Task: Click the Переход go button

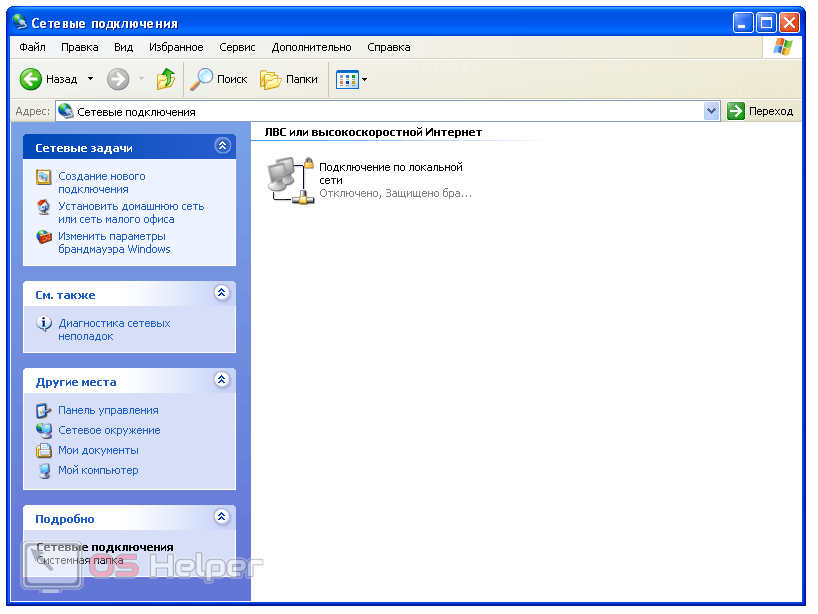Action: [x=760, y=111]
